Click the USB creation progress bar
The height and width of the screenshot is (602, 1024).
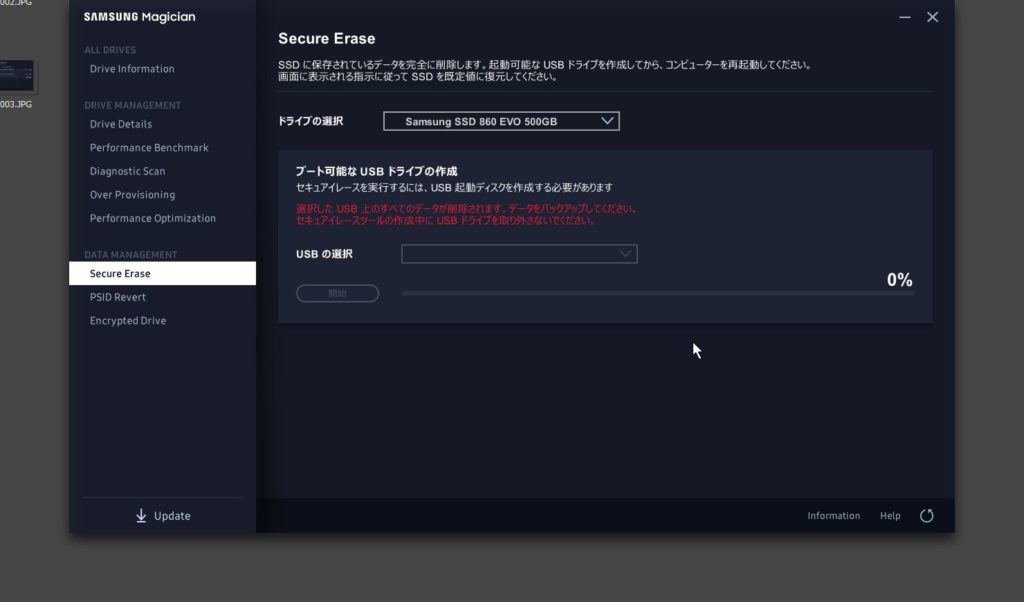657,294
